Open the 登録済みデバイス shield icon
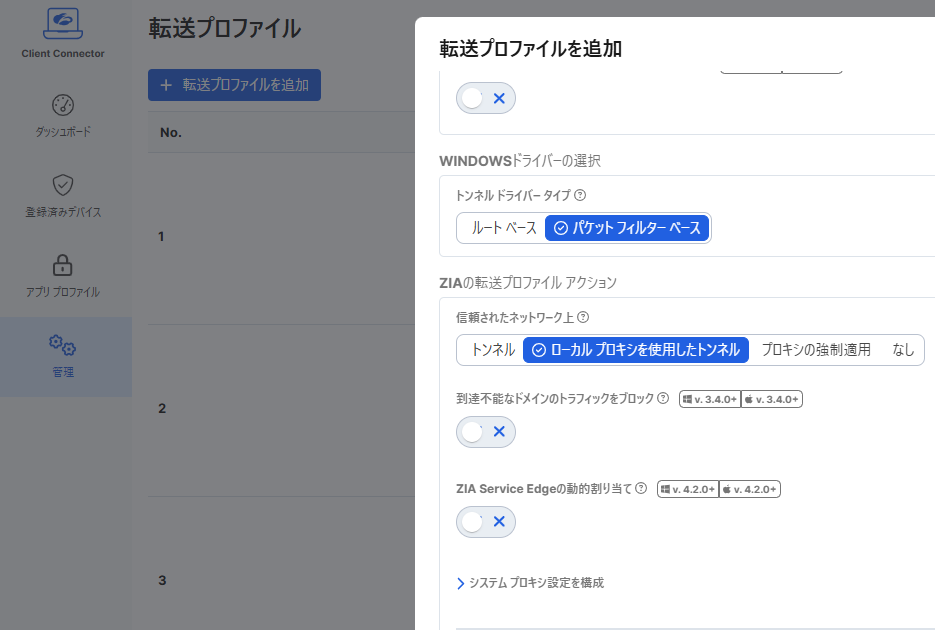 [63, 185]
